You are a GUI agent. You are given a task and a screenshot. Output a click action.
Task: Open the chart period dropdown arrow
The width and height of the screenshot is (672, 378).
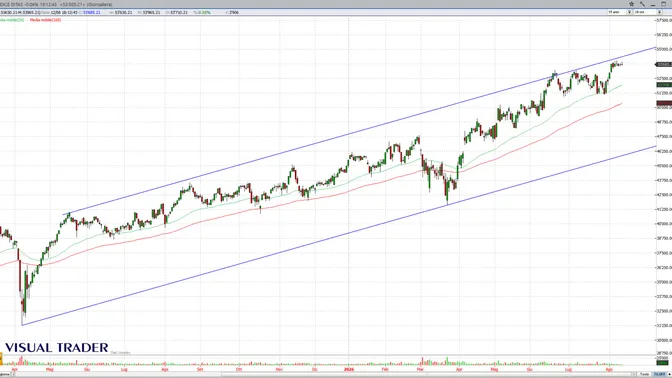[629, 12]
